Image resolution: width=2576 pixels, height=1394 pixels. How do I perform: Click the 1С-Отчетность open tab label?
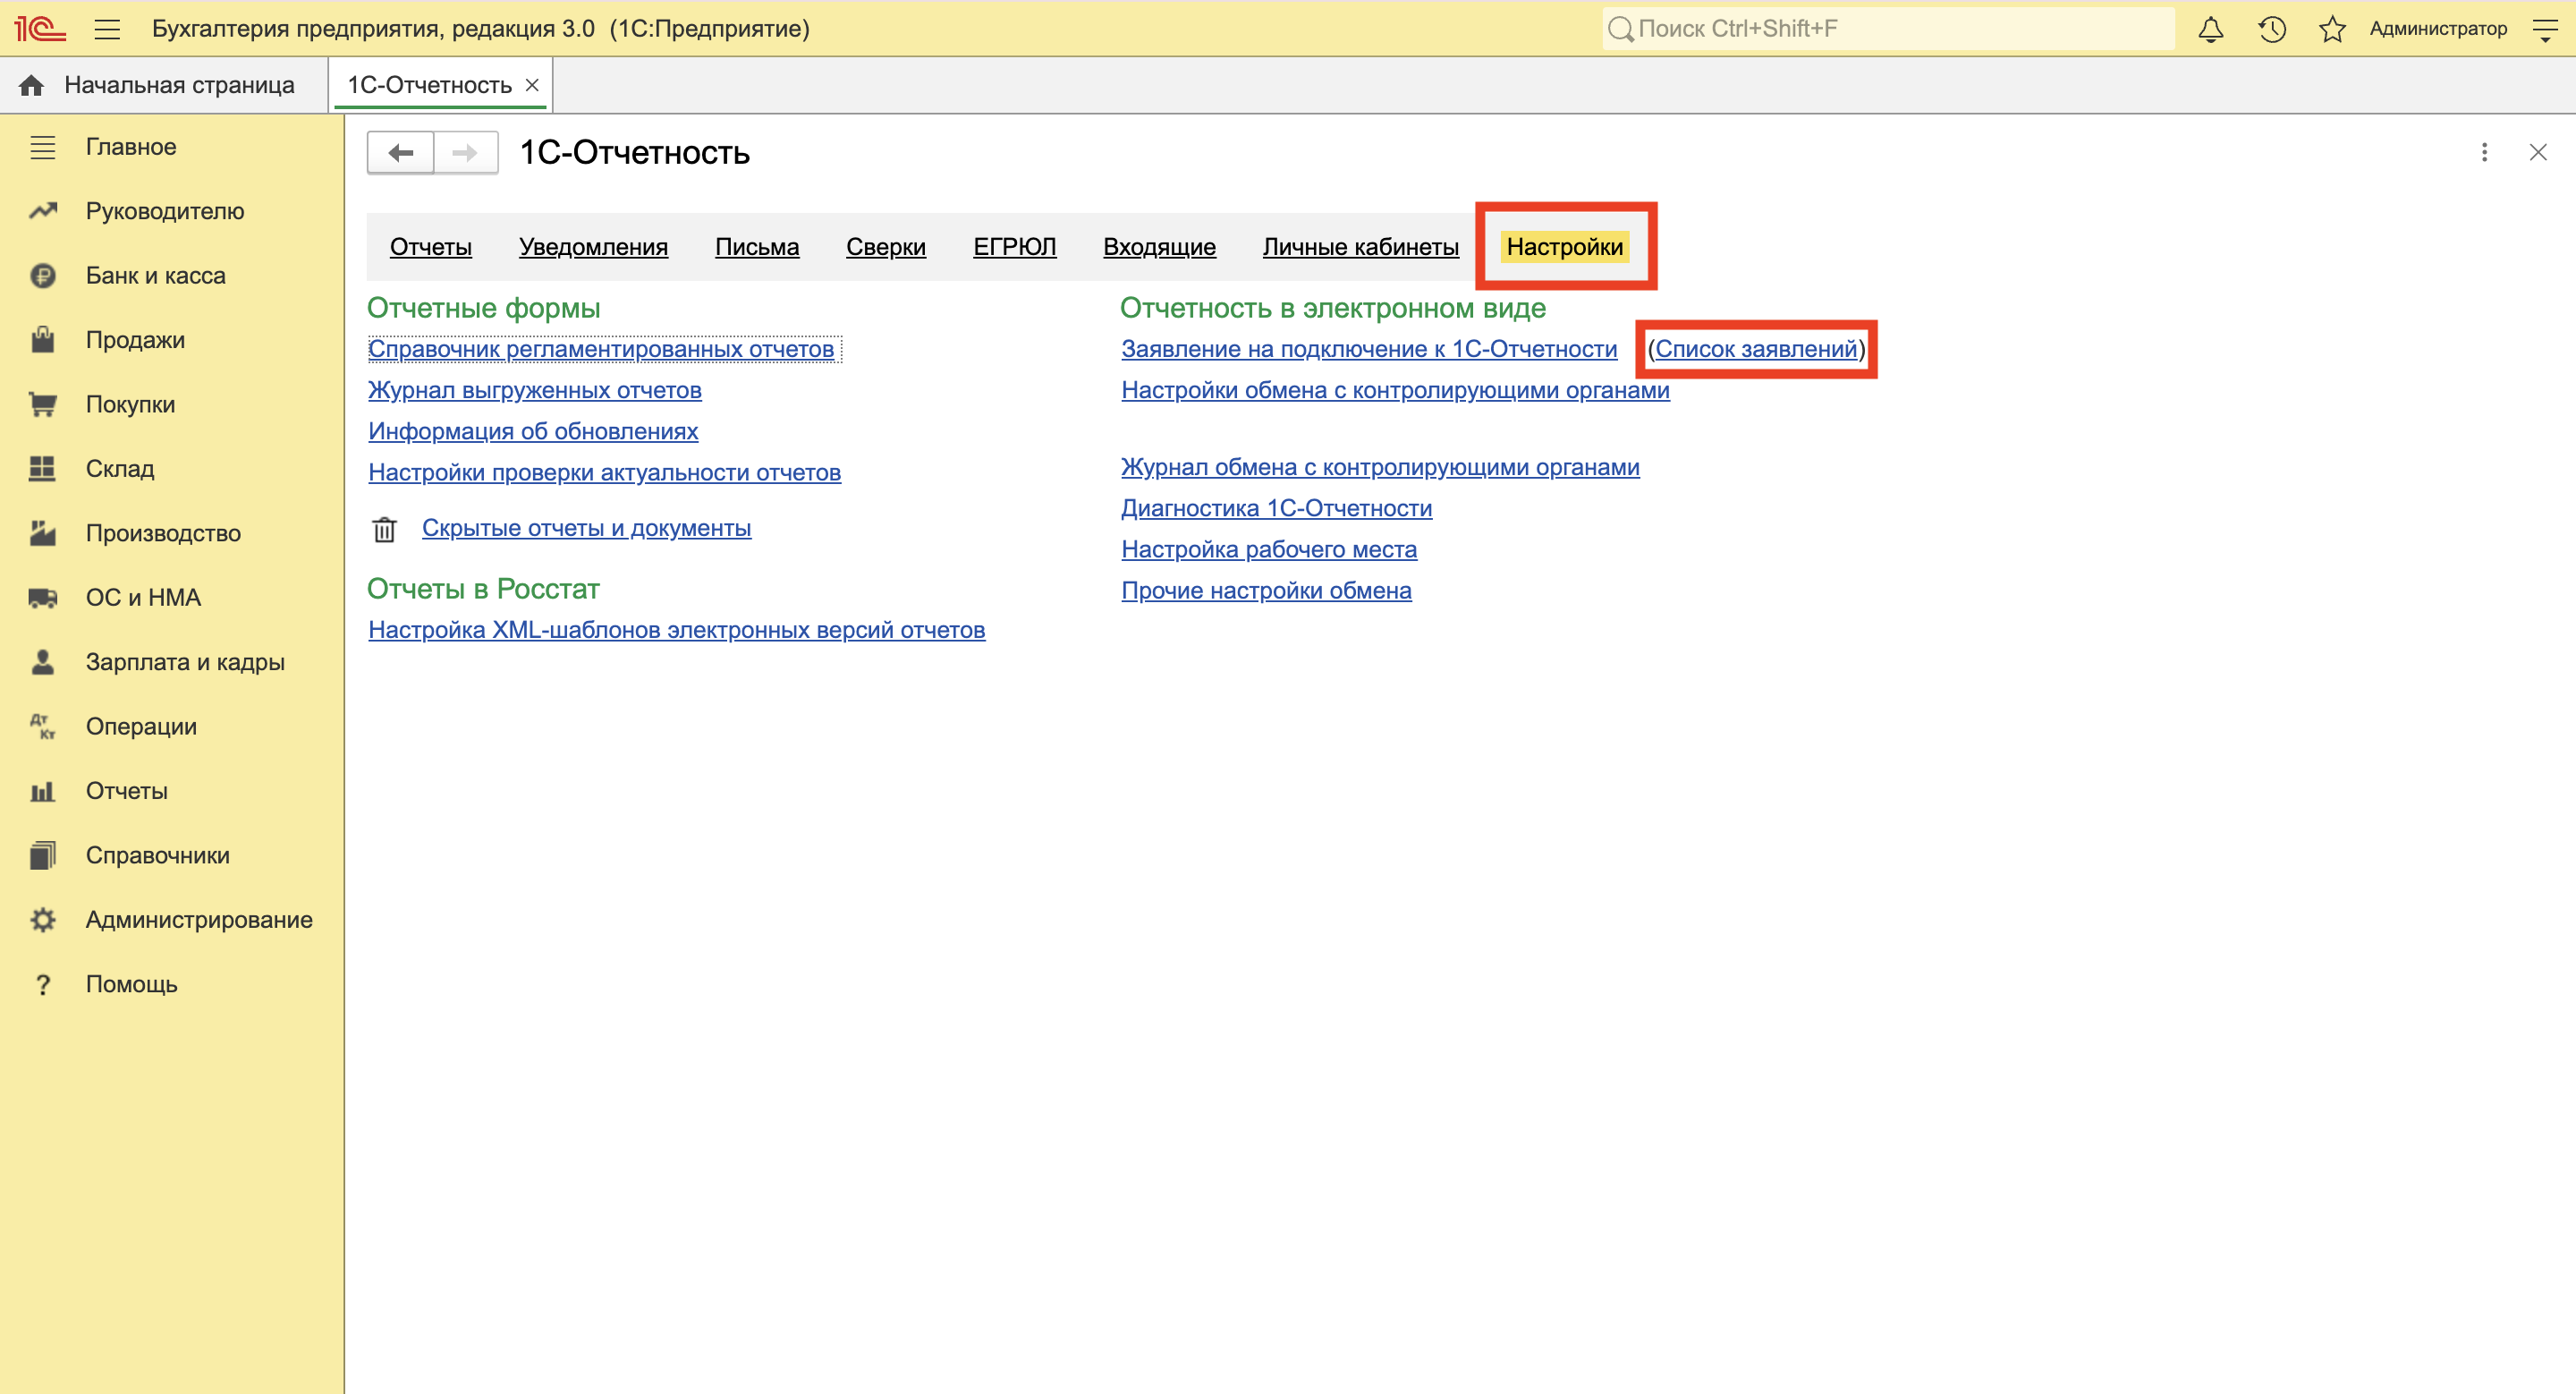point(429,85)
